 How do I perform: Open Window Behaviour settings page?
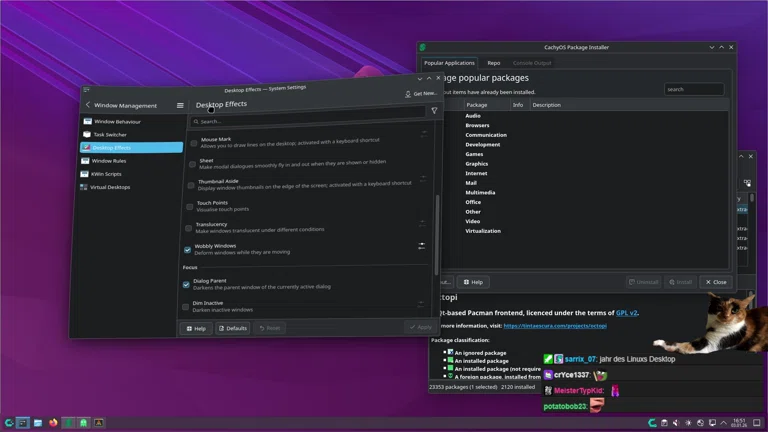(x=117, y=121)
